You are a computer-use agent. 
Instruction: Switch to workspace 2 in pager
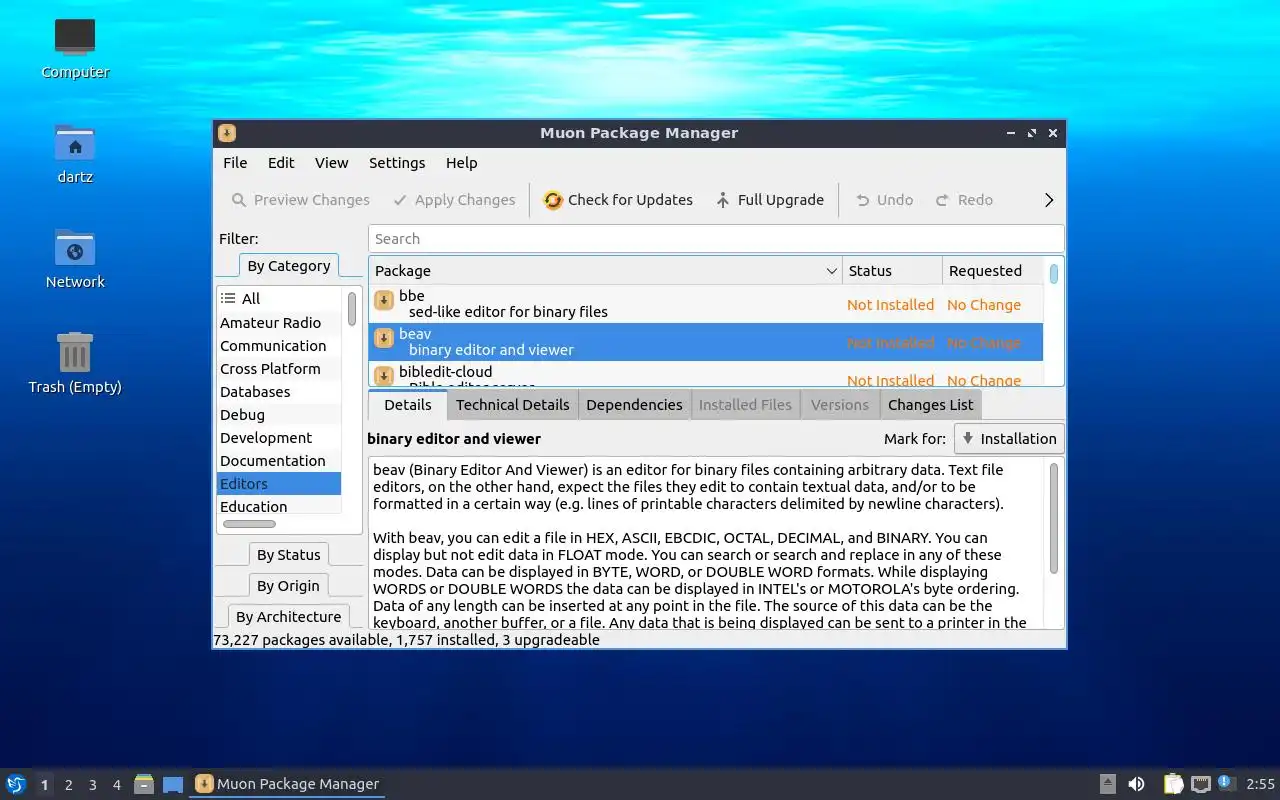click(68, 785)
